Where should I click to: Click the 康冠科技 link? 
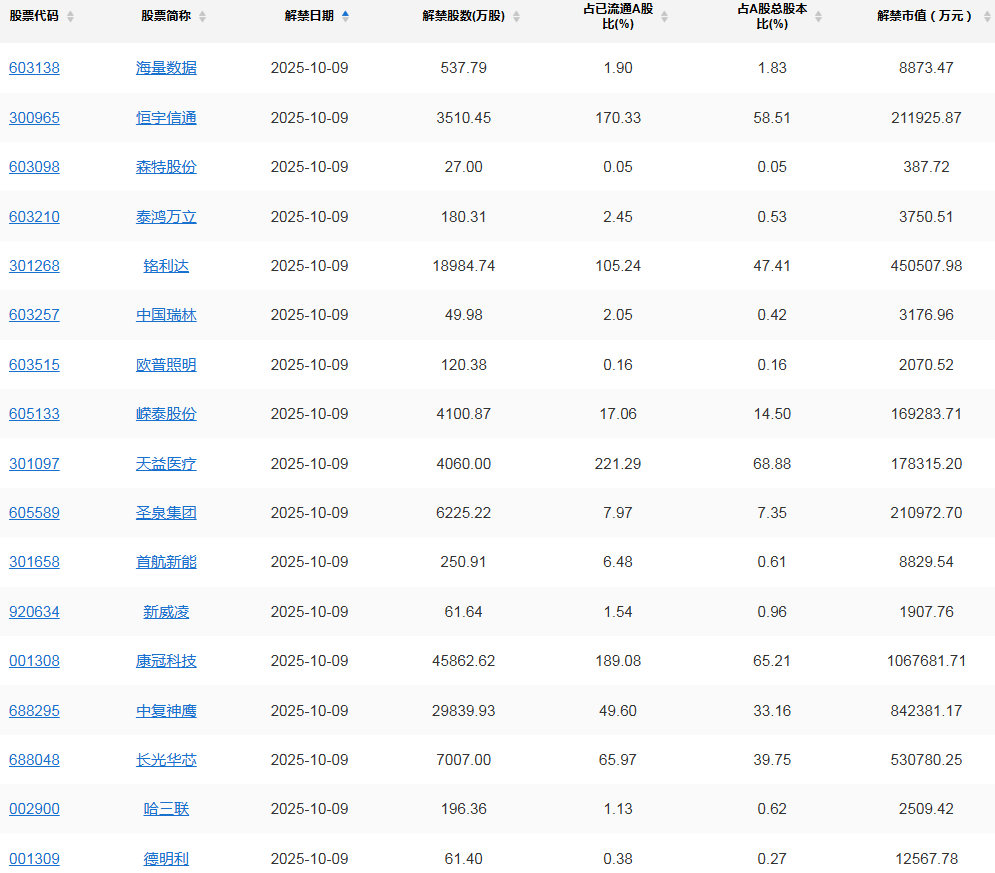[166, 661]
